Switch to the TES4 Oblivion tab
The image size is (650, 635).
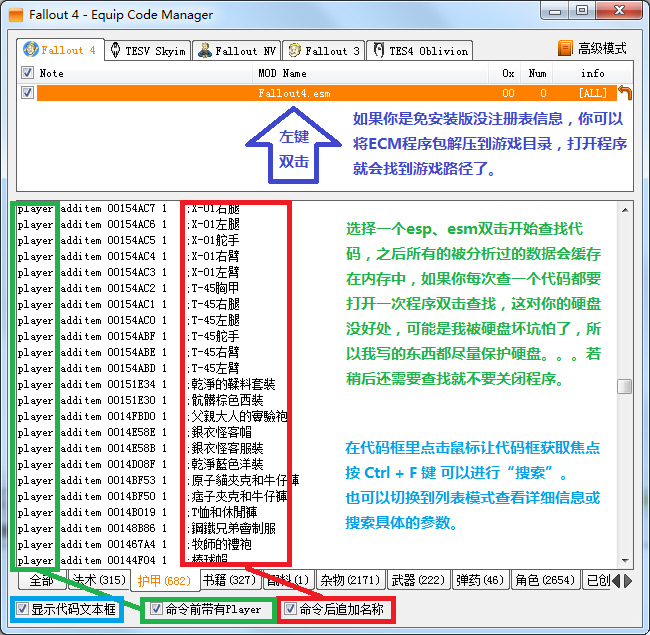420,51
